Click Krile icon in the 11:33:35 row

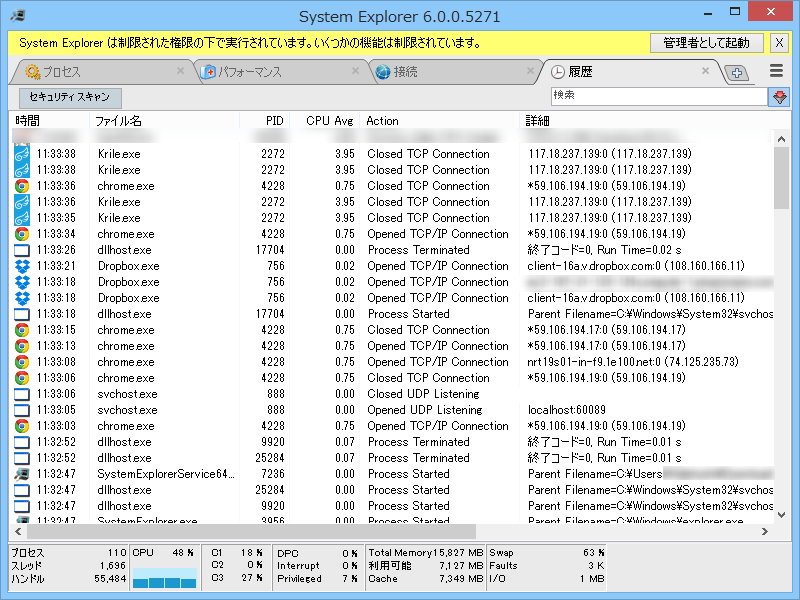21,218
